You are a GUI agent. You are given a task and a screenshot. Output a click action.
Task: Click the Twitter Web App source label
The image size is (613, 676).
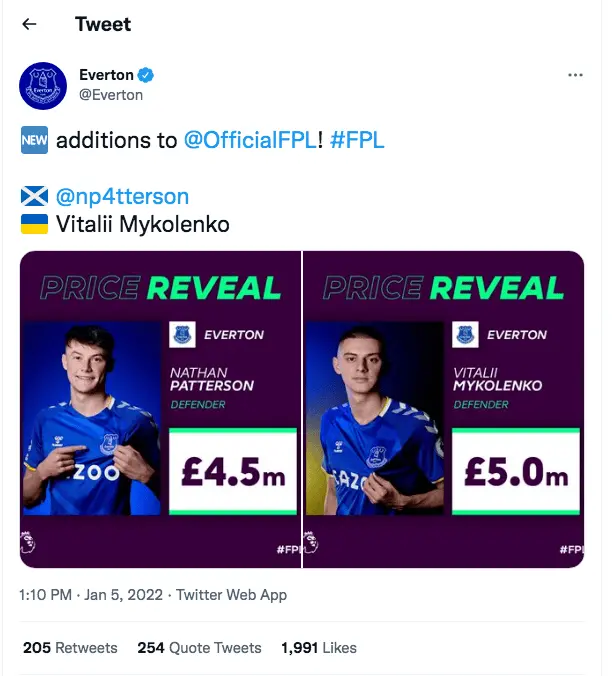[x=231, y=595]
